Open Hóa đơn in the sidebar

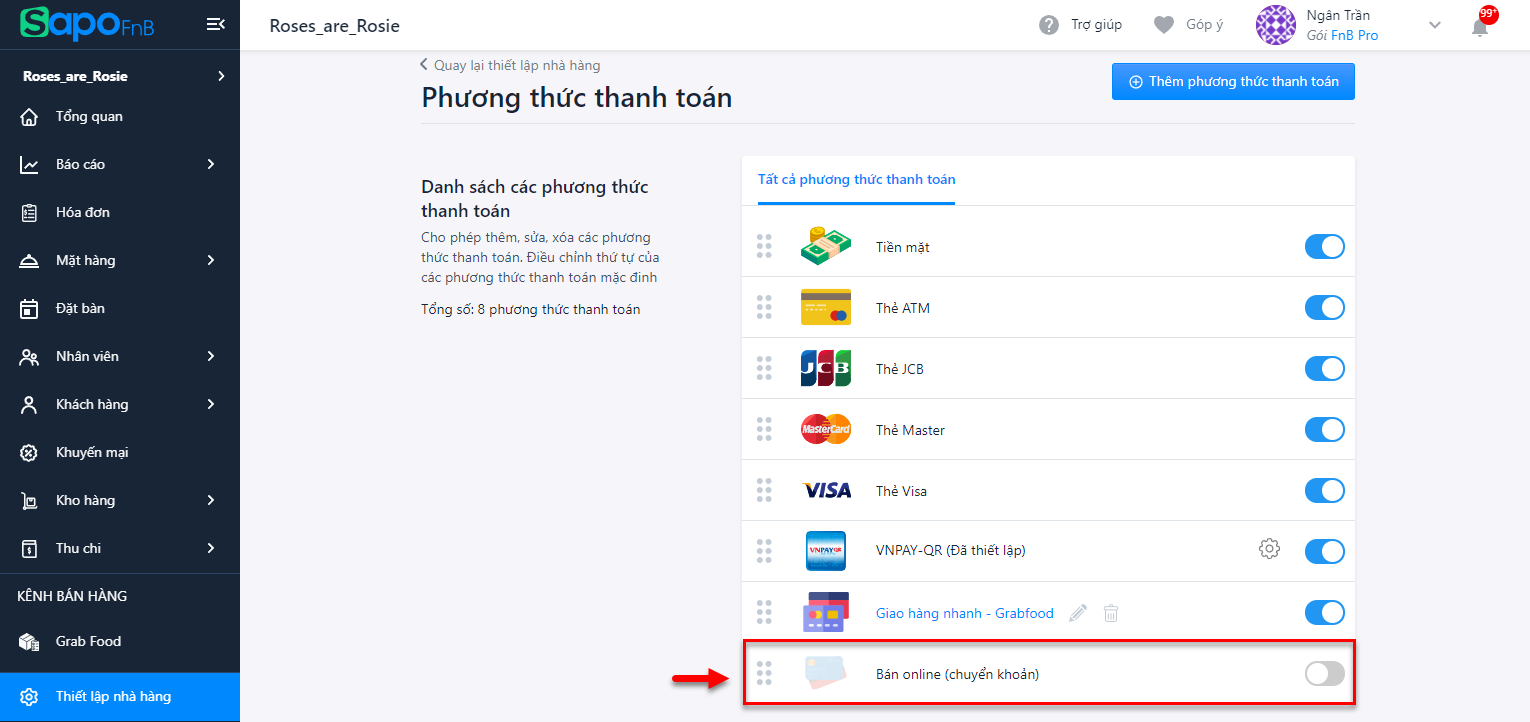(x=83, y=212)
